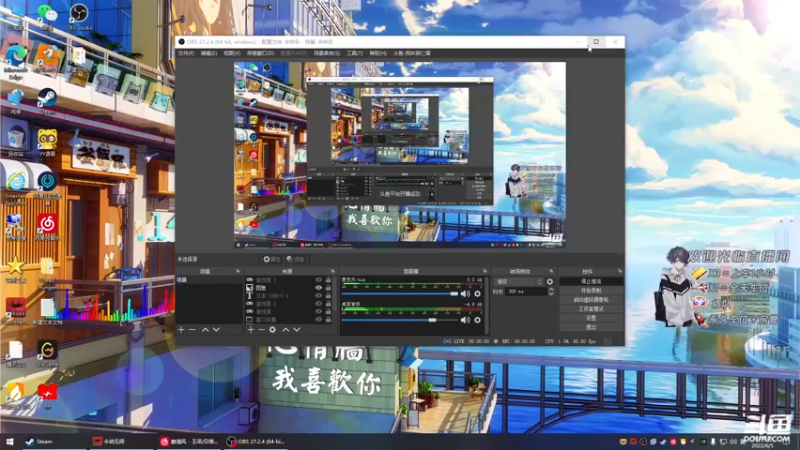Open the 工具(T) menu
Image resolution: width=800 pixels, height=450 pixels.
(x=355, y=53)
